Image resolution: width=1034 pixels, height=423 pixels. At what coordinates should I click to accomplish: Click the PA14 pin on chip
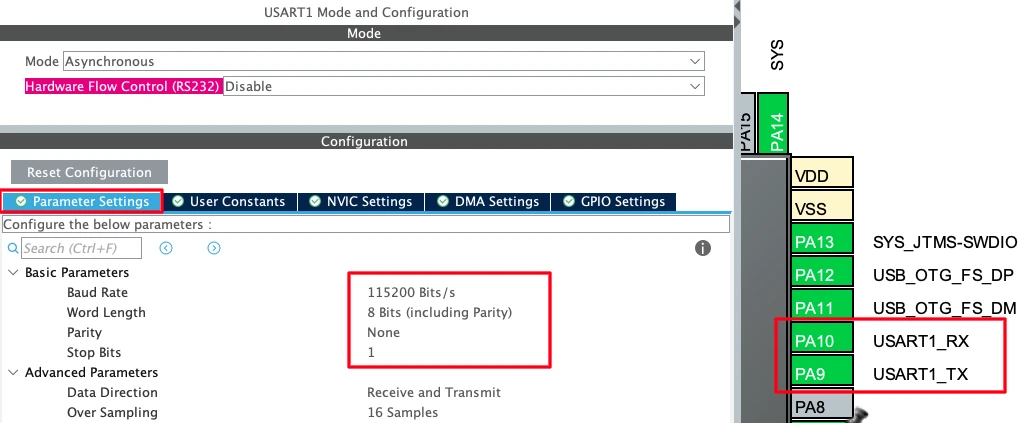click(773, 123)
